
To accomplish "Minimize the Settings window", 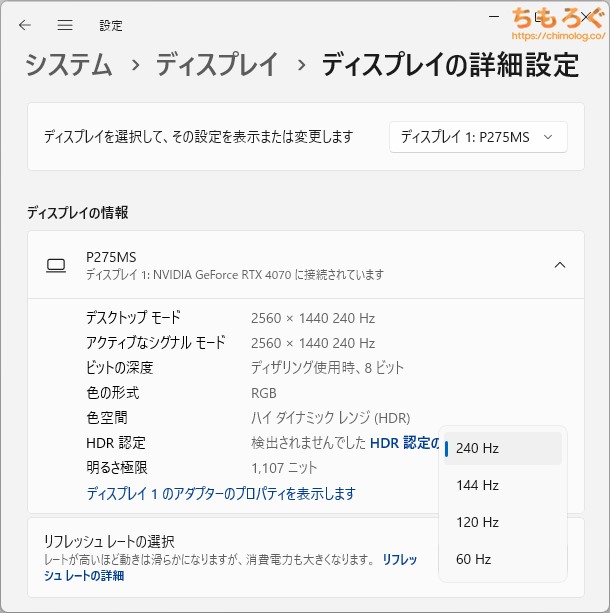I will click(x=497, y=17).
